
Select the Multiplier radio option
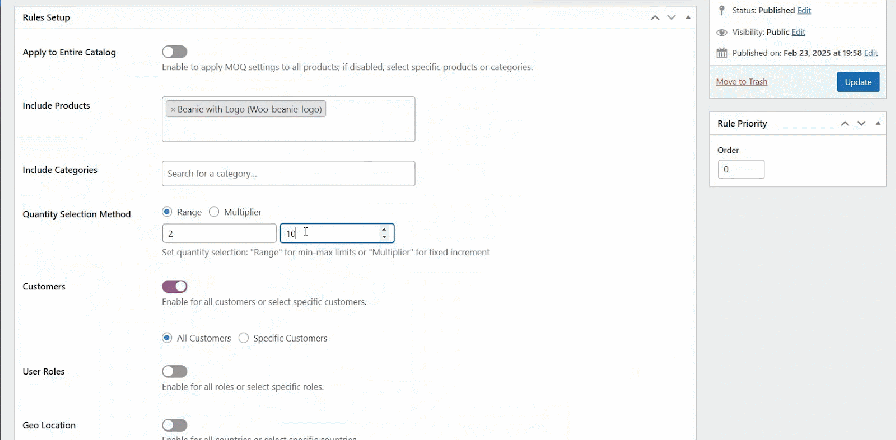pyautogui.click(x=213, y=212)
